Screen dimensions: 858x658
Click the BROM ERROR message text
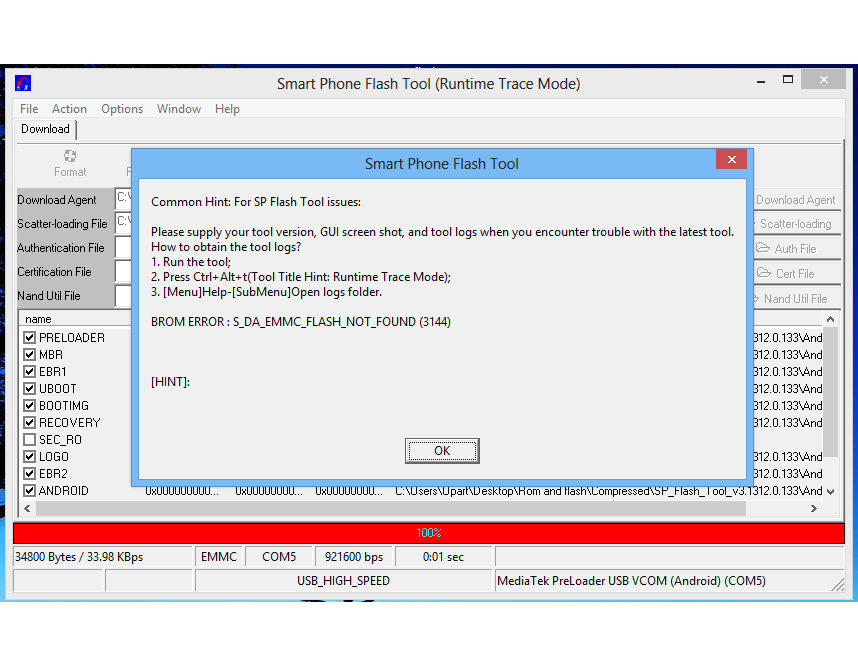[301, 322]
